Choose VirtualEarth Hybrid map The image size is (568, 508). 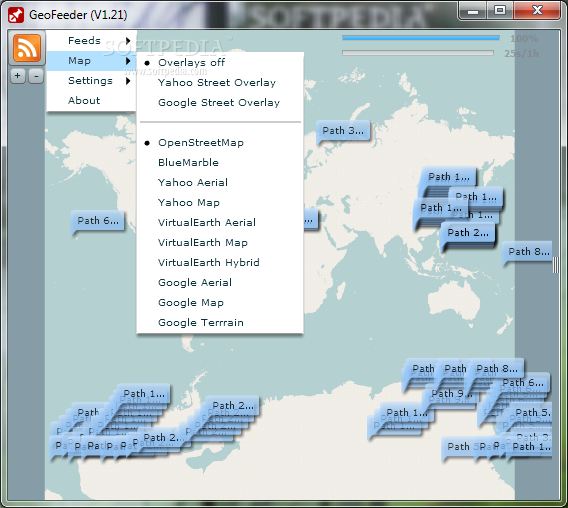click(220, 263)
